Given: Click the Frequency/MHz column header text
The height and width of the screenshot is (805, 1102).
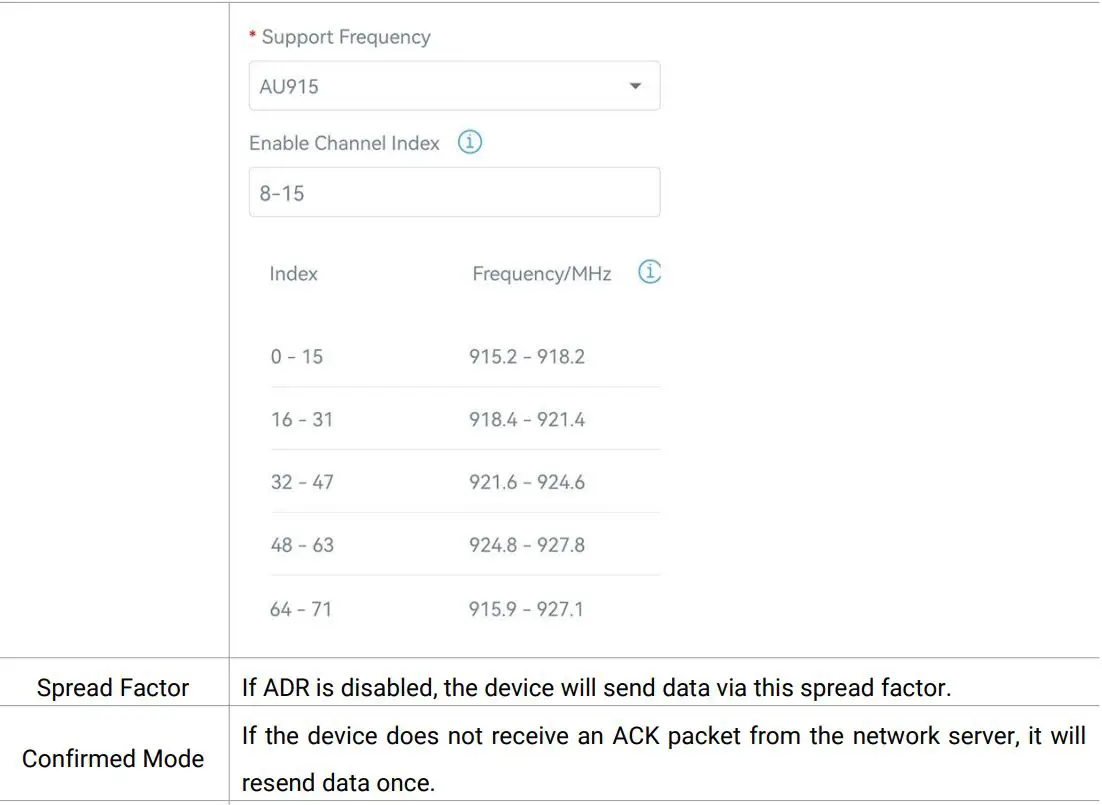Looking at the screenshot, I should [541, 273].
